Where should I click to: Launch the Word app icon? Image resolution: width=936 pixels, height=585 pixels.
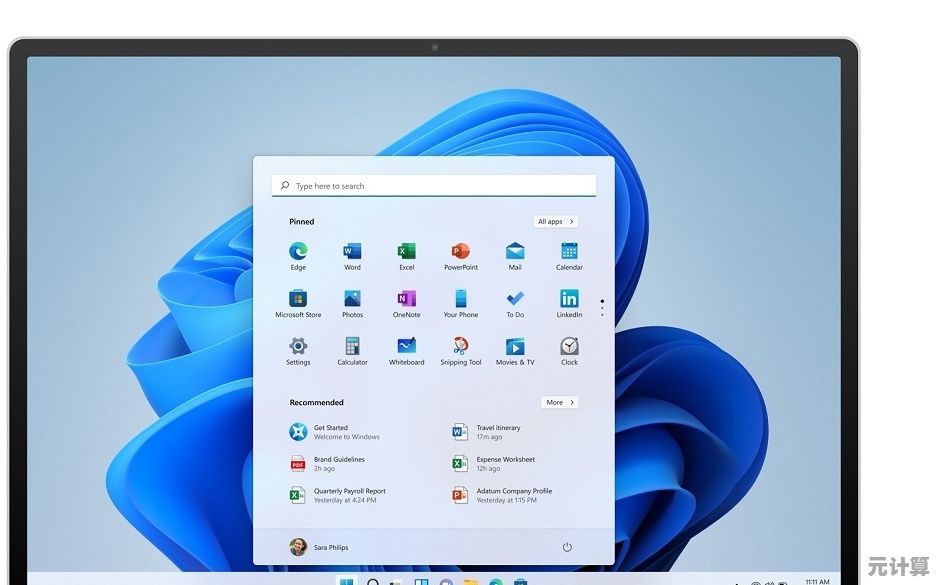[x=352, y=252]
